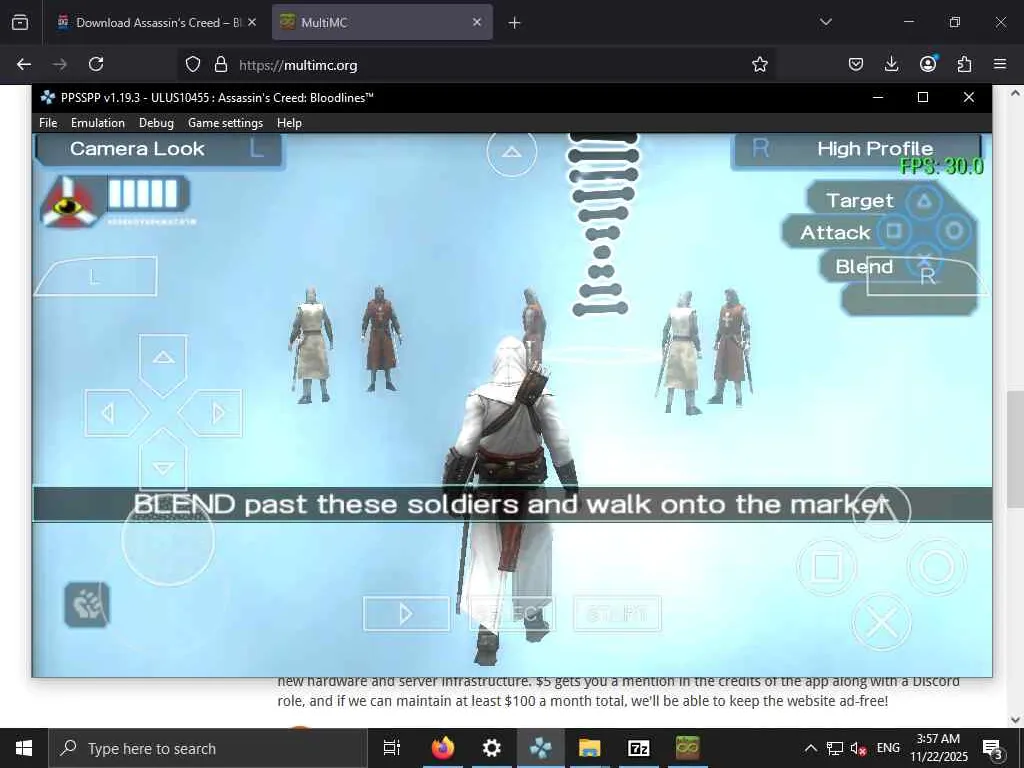Switch to the Download Assassin's Creed tab

(x=157, y=22)
